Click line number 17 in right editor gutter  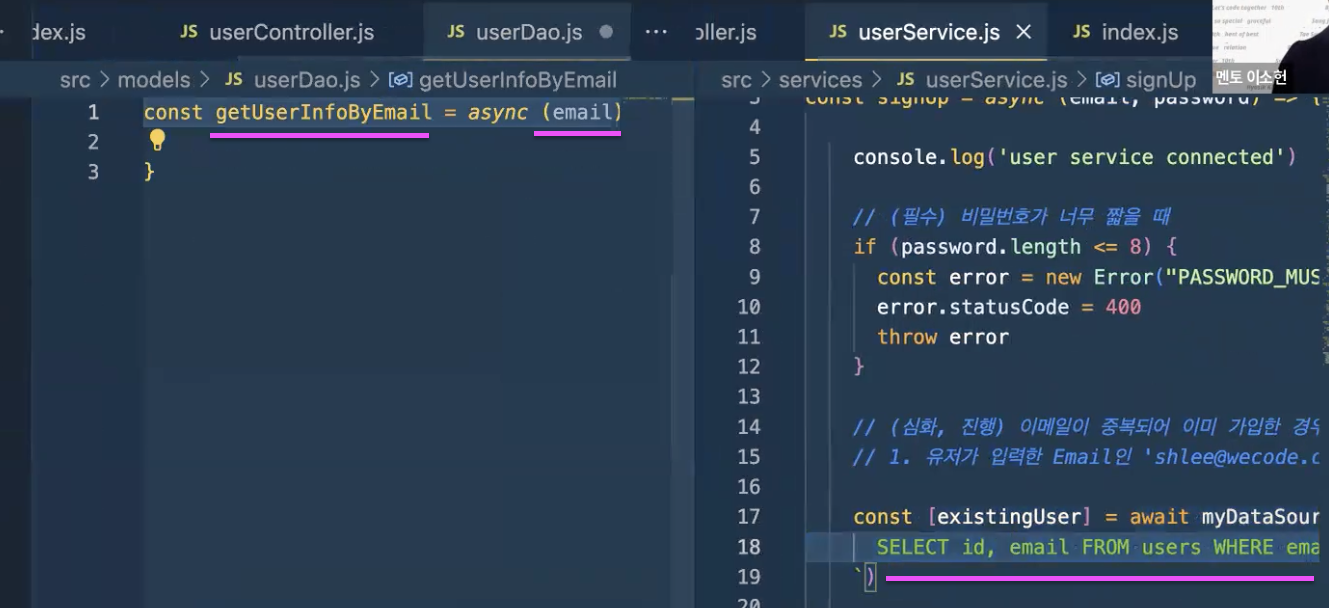click(748, 517)
